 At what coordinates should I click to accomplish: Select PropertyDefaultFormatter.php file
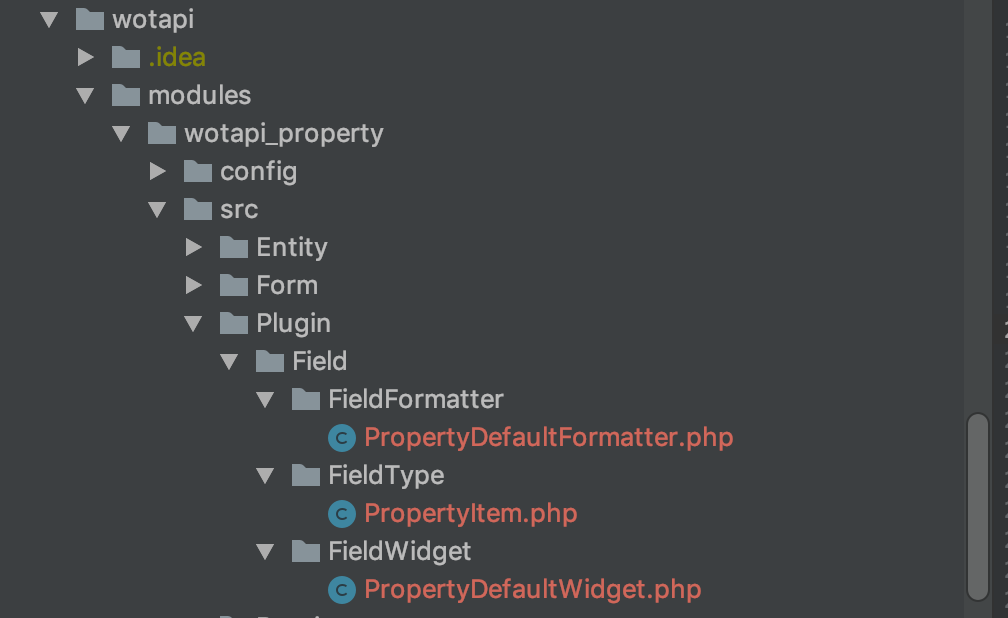pos(548,438)
